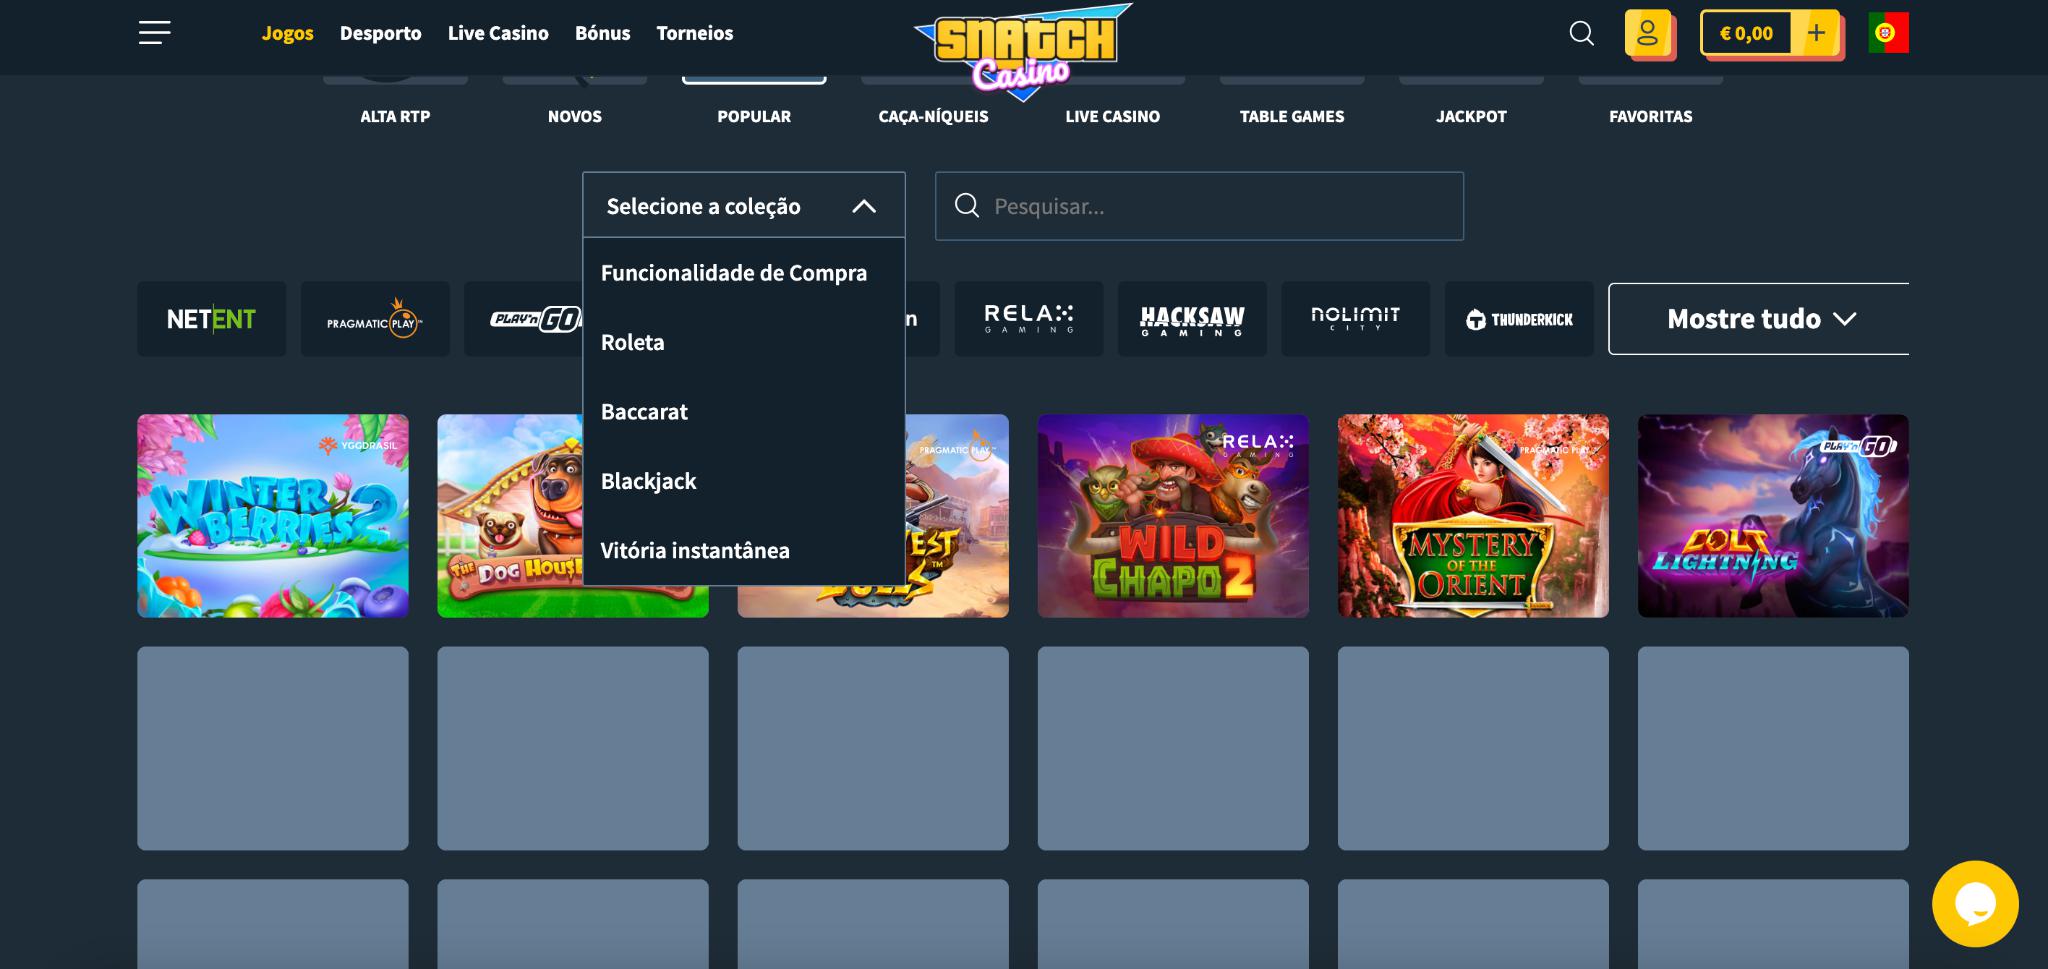
Task: Open the Live Casino navigation link
Action: tap(498, 33)
